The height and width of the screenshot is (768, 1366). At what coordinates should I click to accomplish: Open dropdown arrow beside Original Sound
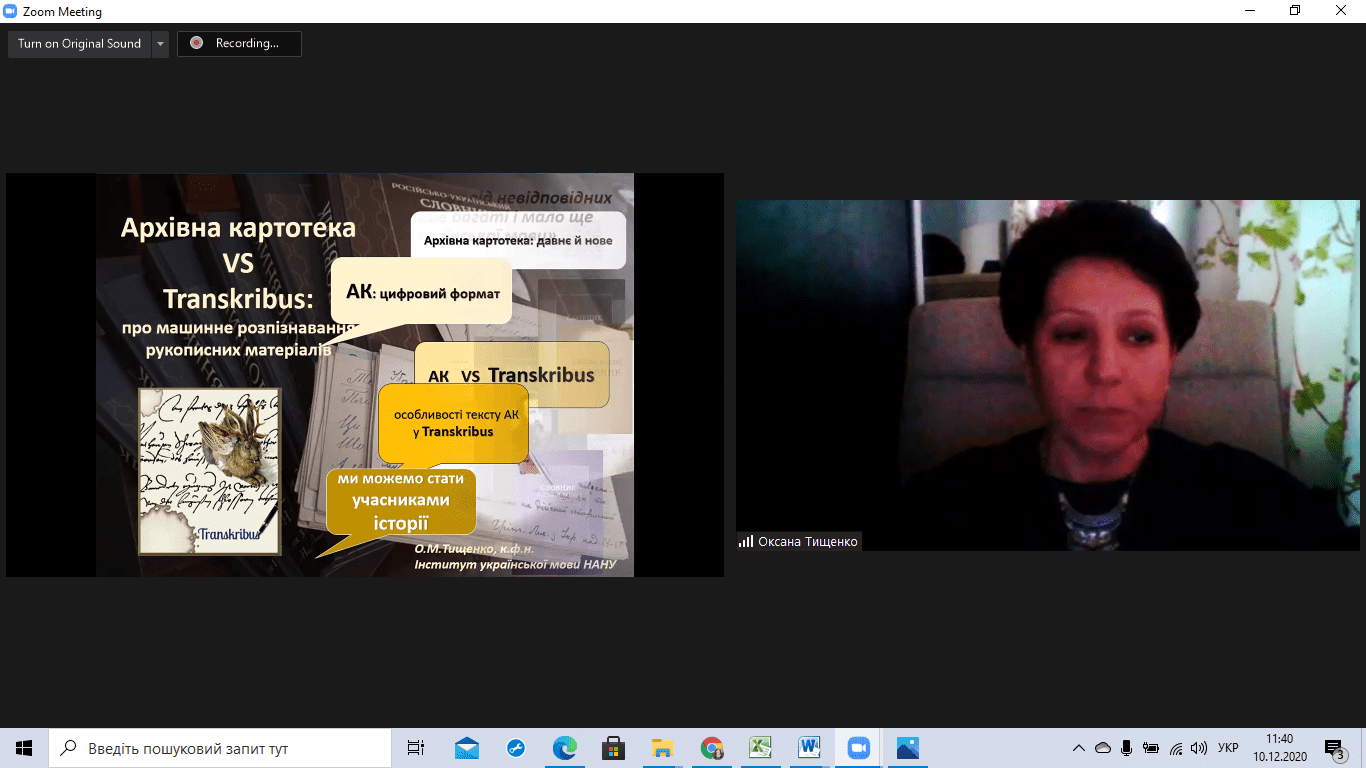pyautogui.click(x=160, y=44)
